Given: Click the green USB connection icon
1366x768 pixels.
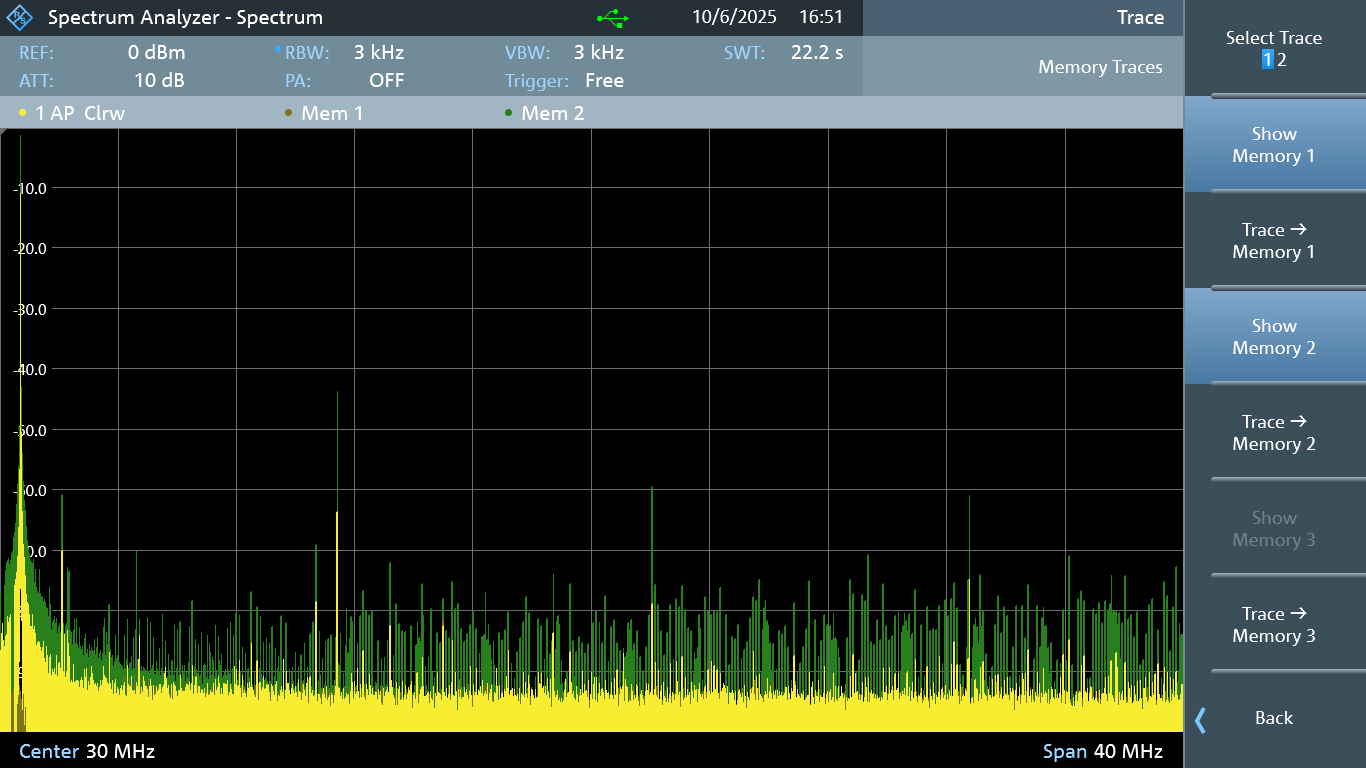Looking at the screenshot, I should [612, 18].
